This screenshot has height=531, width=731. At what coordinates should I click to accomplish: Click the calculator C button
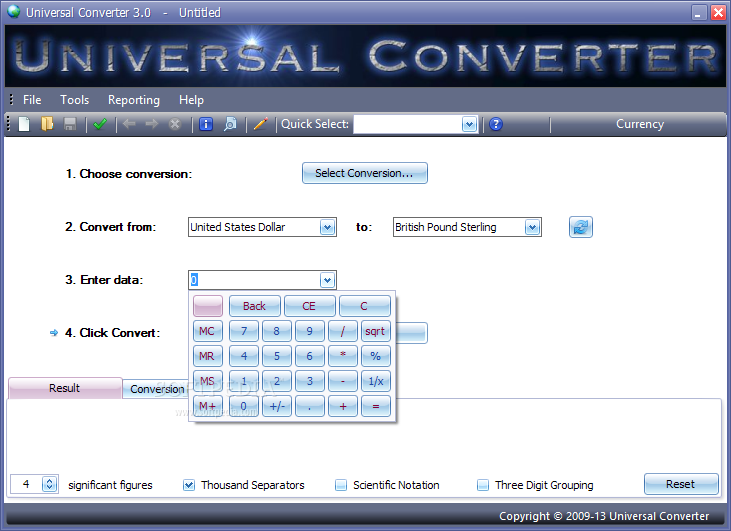coord(364,306)
